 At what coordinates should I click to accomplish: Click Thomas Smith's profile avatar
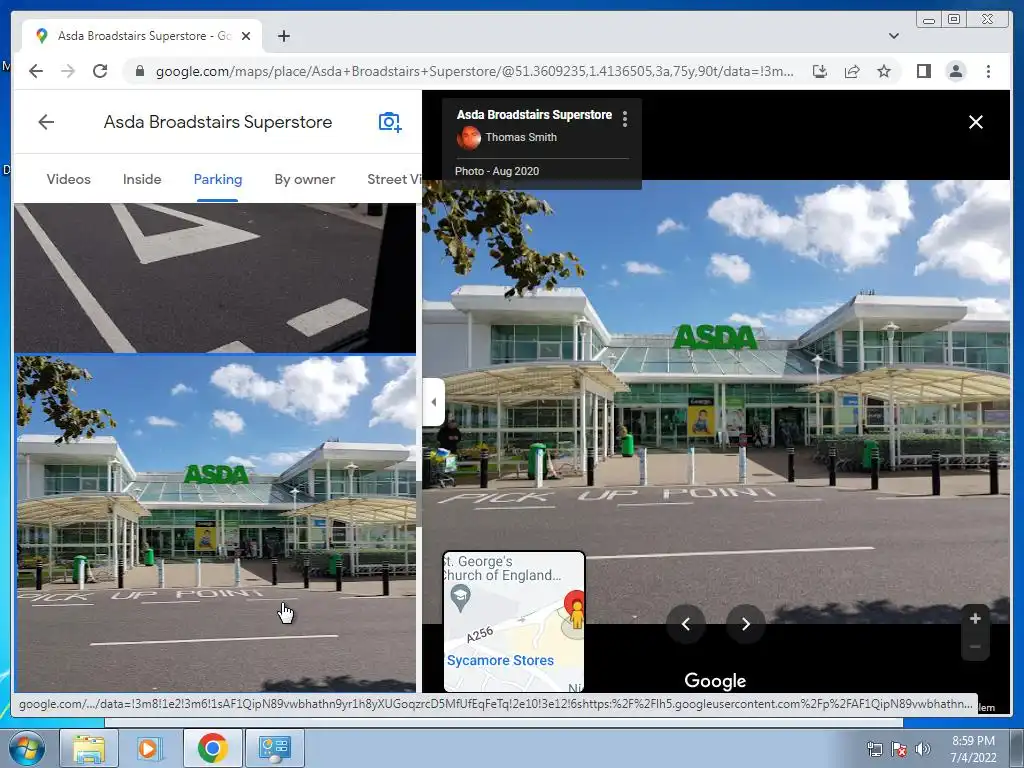click(x=468, y=138)
